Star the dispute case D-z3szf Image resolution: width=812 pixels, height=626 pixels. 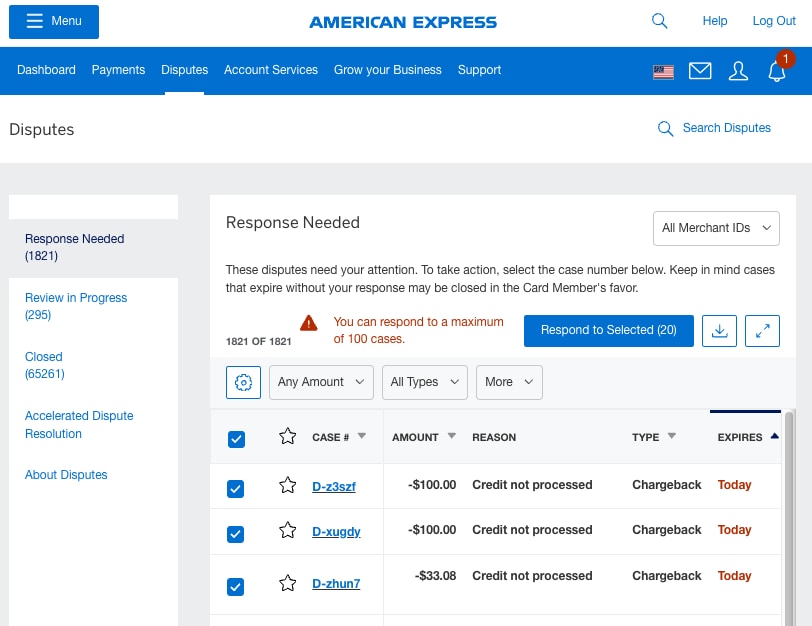(x=287, y=484)
